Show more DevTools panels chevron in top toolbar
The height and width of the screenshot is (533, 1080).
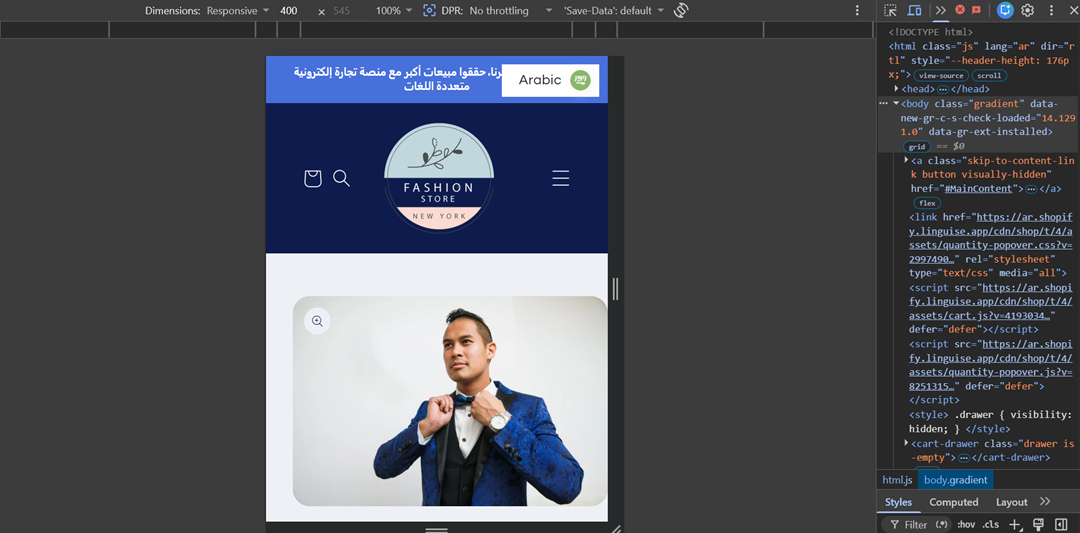(x=940, y=10)
